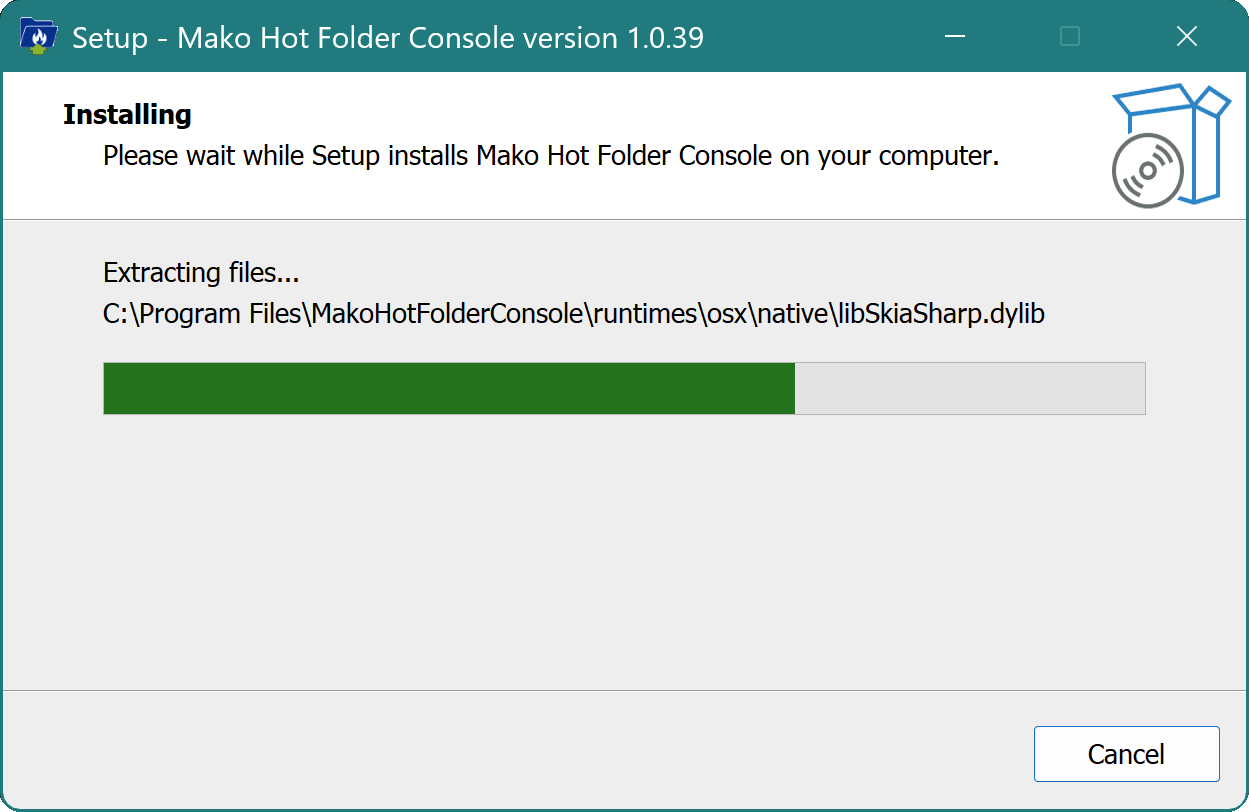
Task: Click the "Extracting files..." status label
Action: (x=201, y=272)
